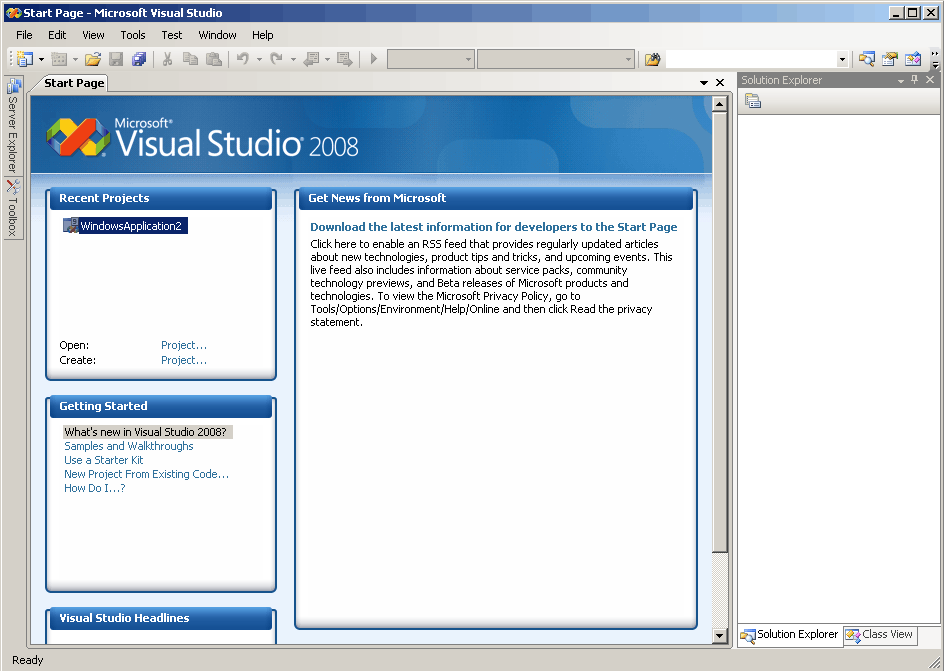This screenshot has height=671, width=944.
Task: Click the Undo arrow icon
Action: point(243,59)
